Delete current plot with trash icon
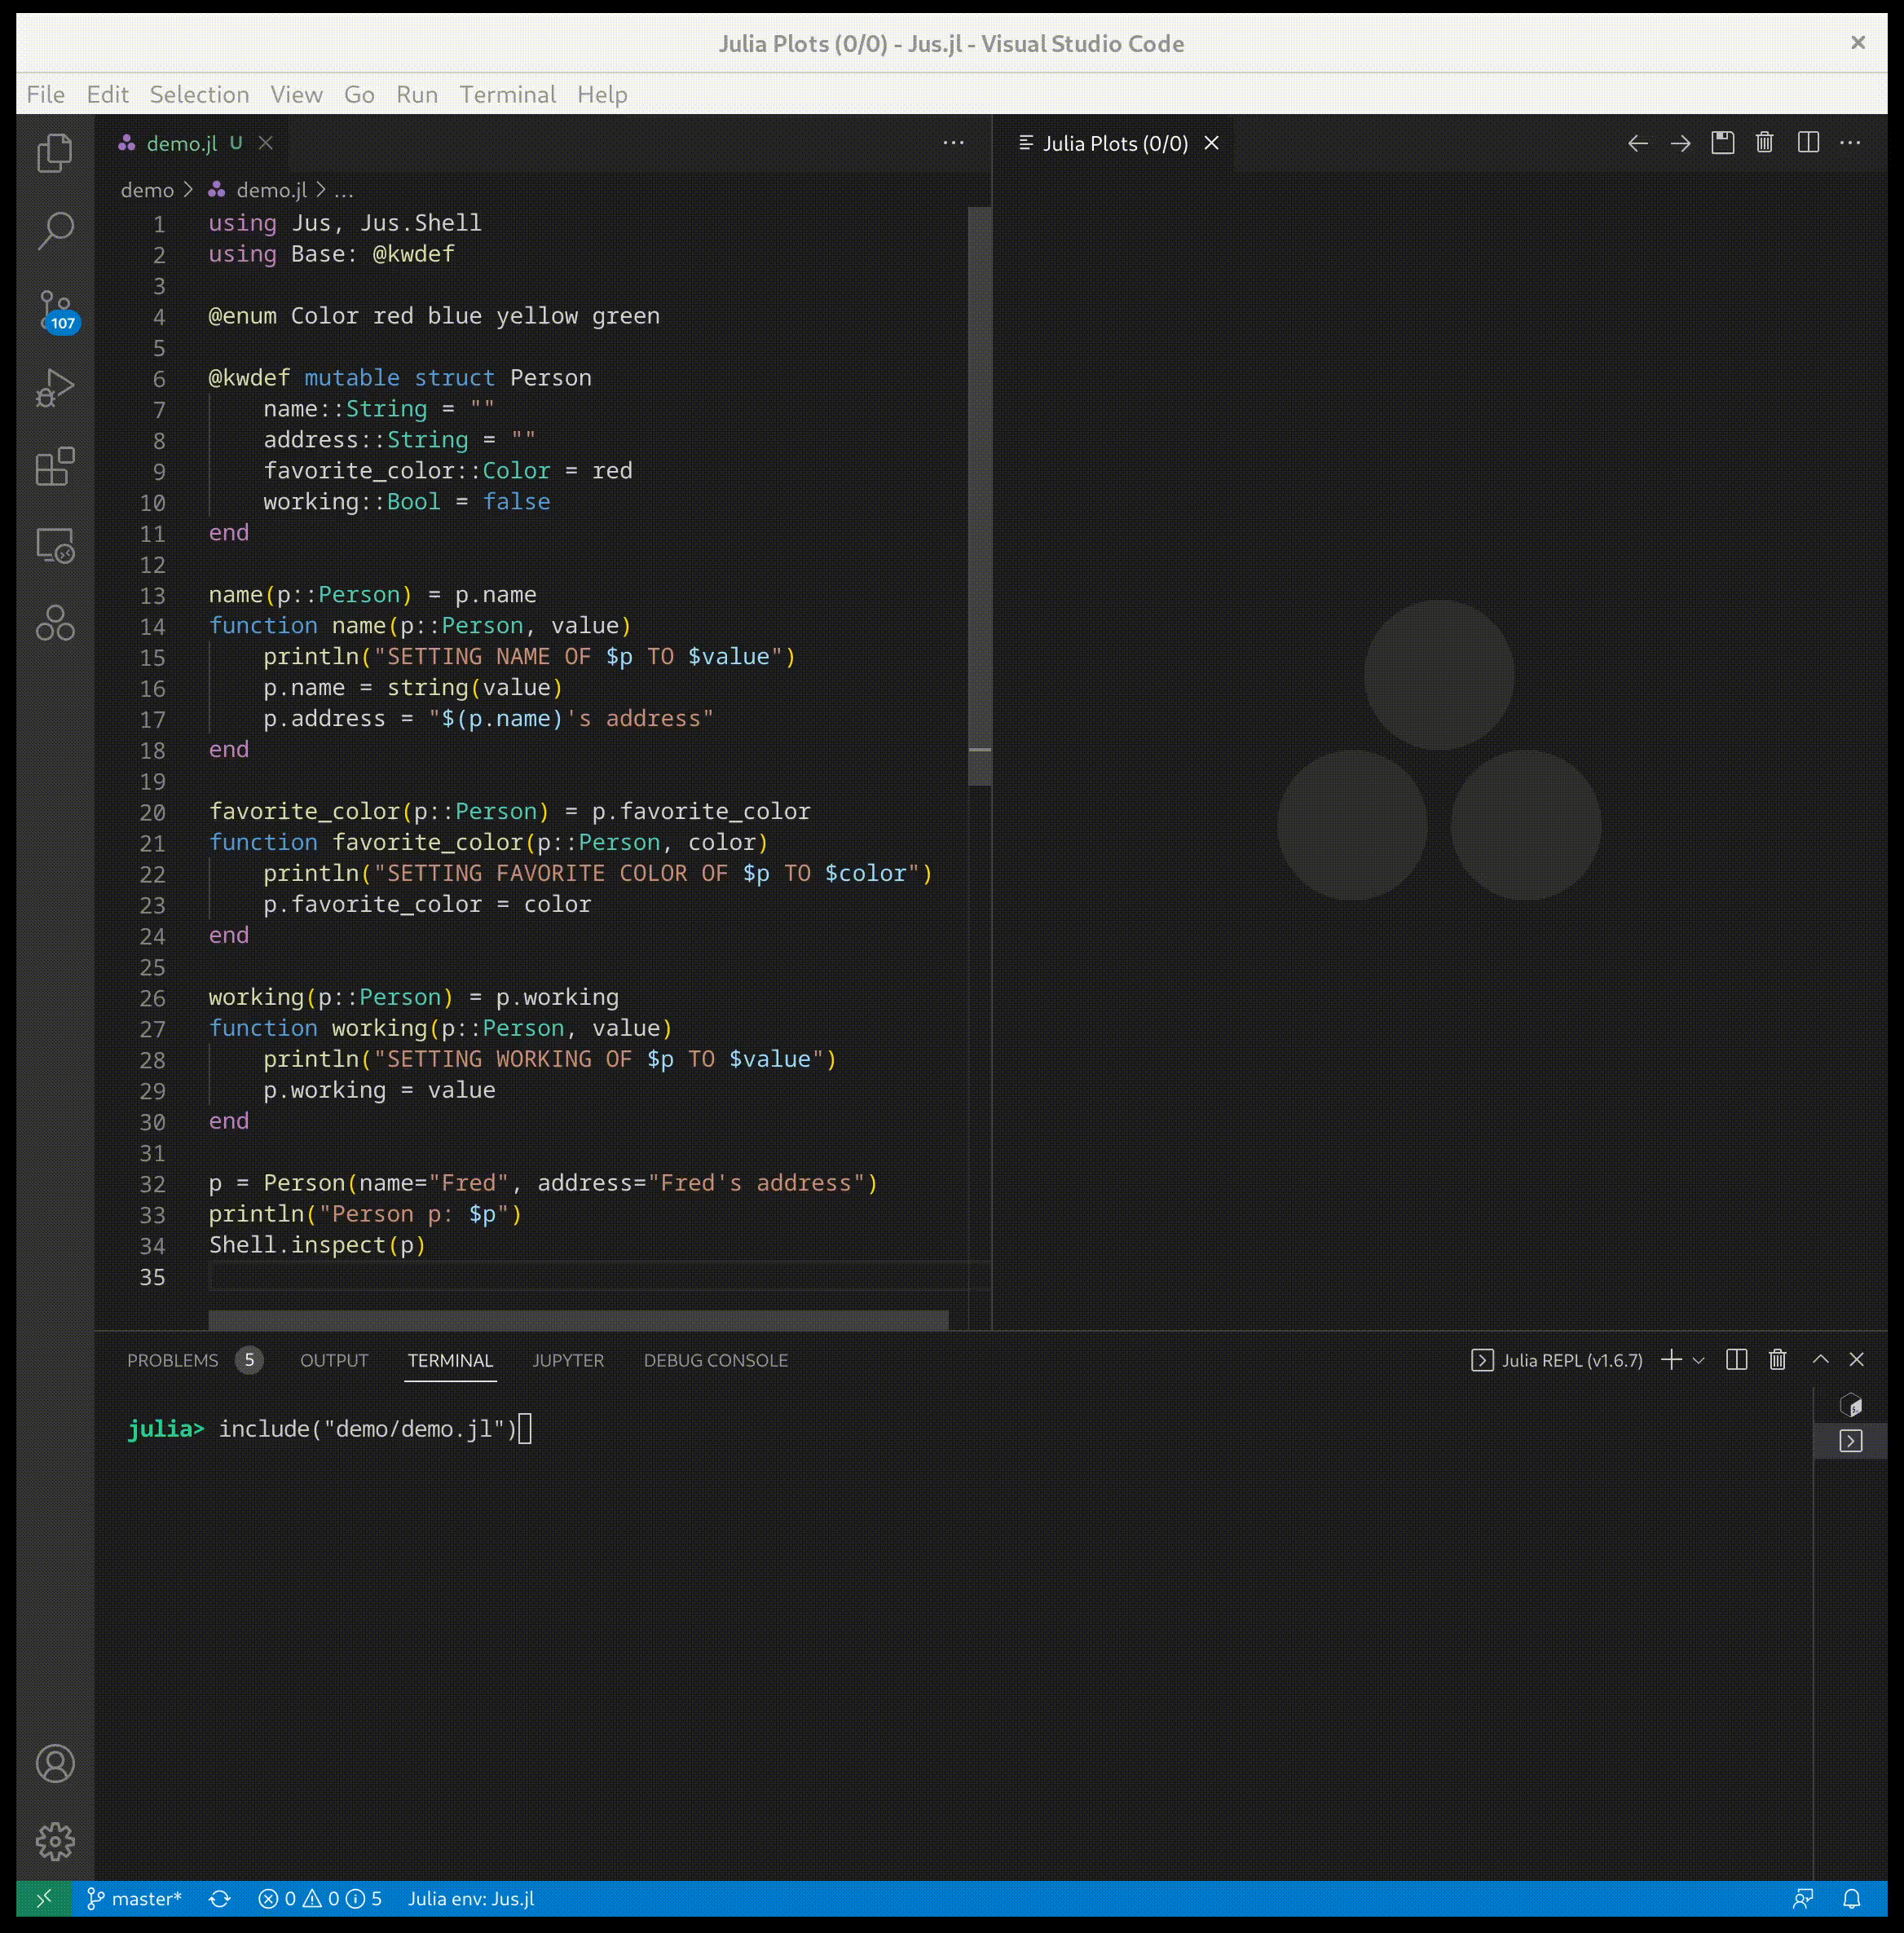This screenshot has width=1904, height=1933. tap(1764, 143)
